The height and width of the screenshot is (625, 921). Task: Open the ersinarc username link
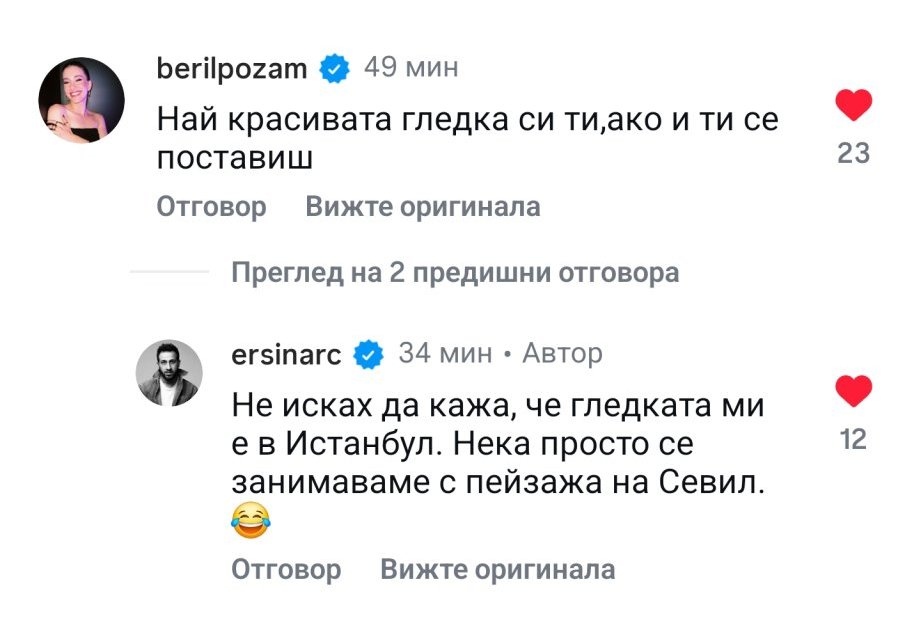(x=286, y=354)
